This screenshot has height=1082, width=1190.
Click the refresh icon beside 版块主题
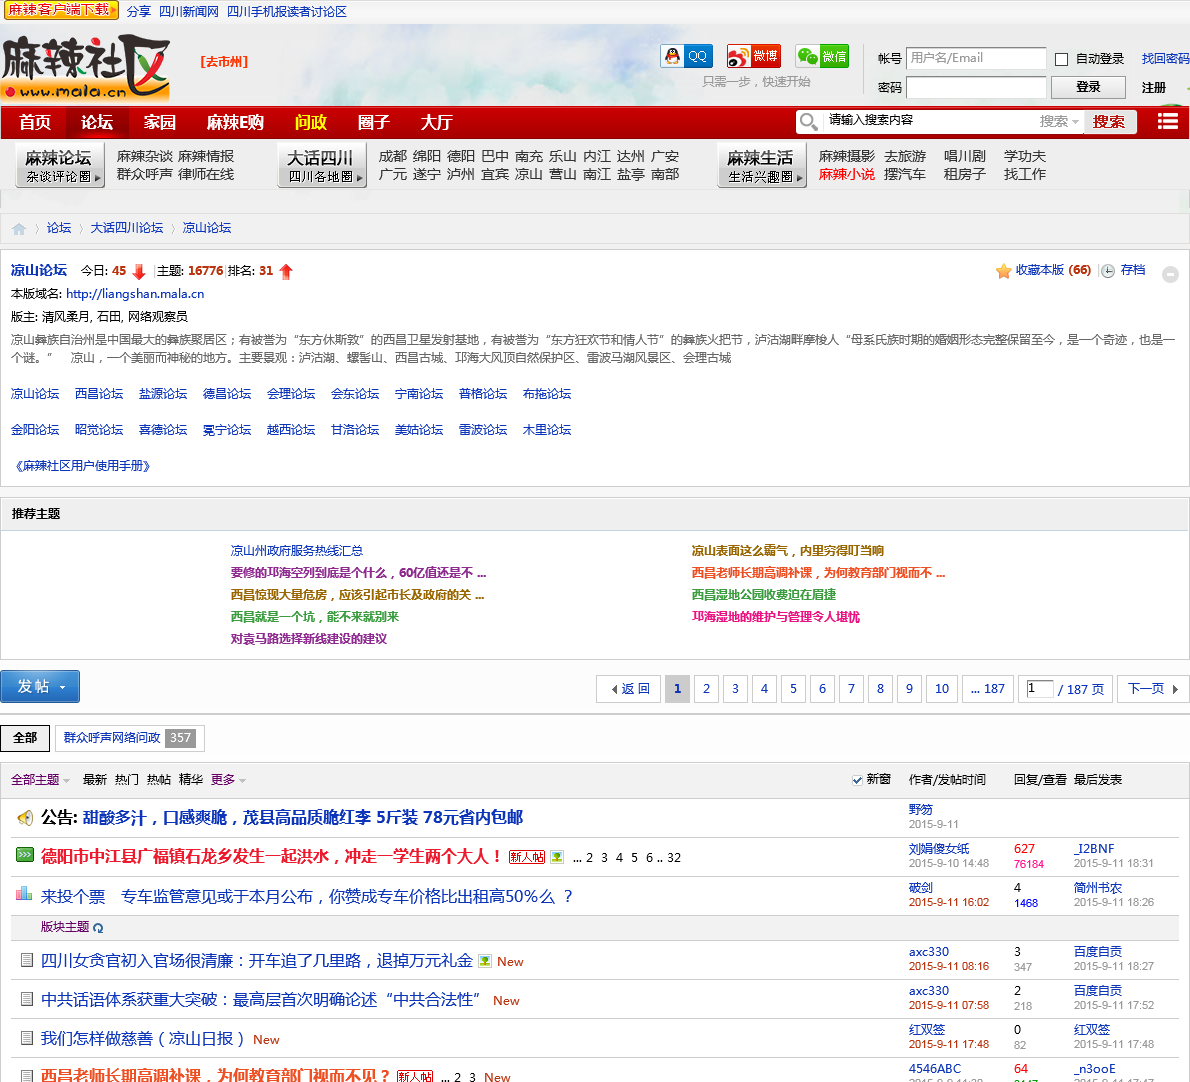click(98, 928)
